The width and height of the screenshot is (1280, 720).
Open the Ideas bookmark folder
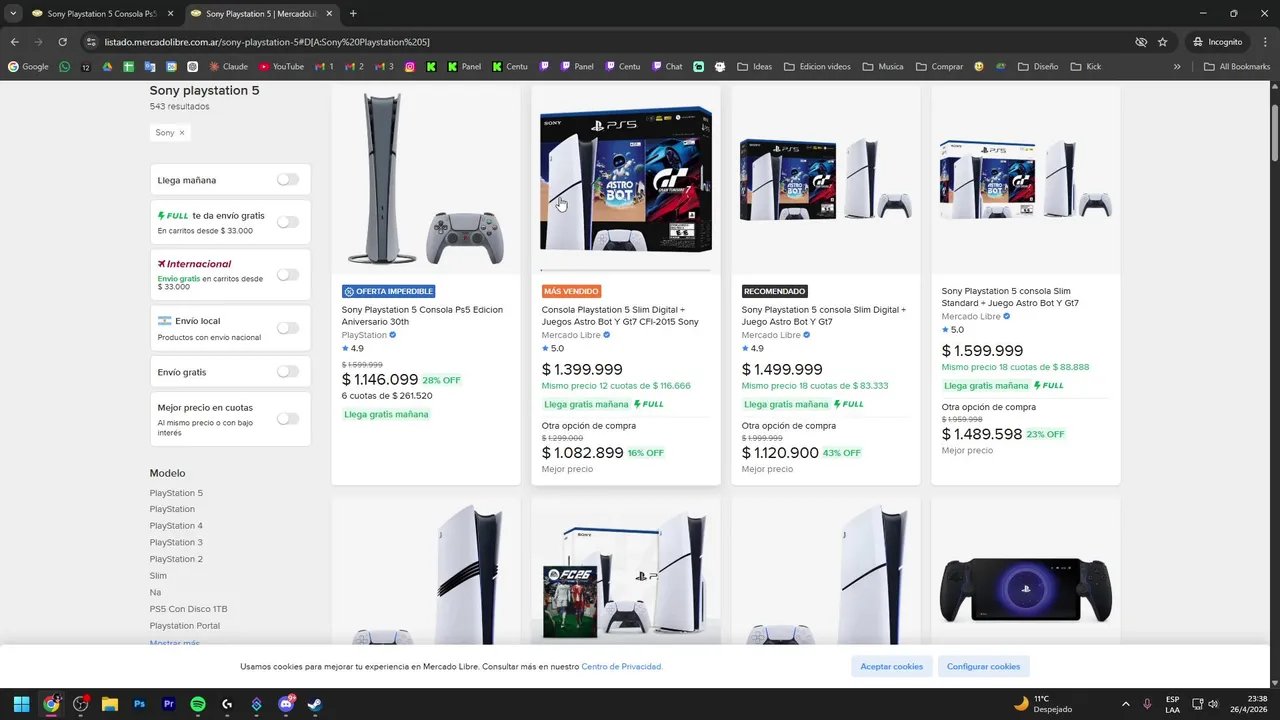pos(755,67)
